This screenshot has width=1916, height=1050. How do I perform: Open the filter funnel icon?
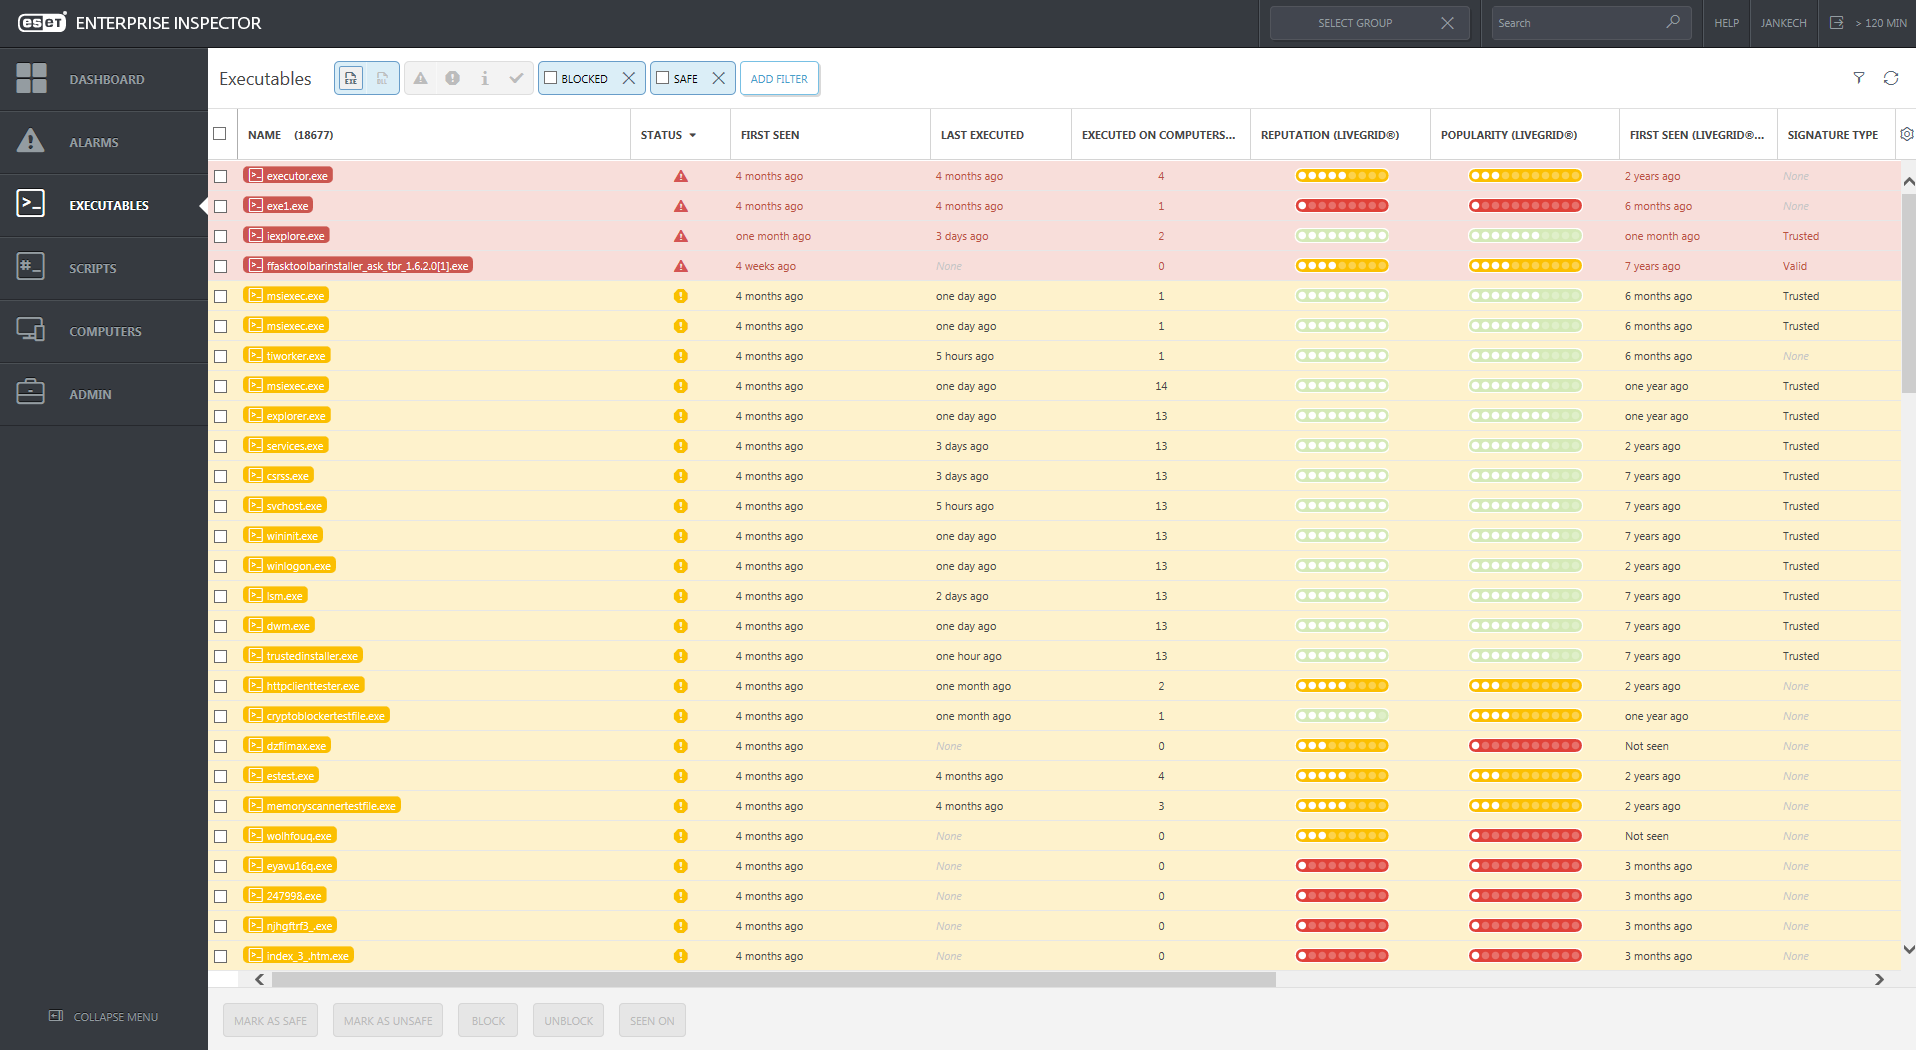click(x=1858, y=78)
